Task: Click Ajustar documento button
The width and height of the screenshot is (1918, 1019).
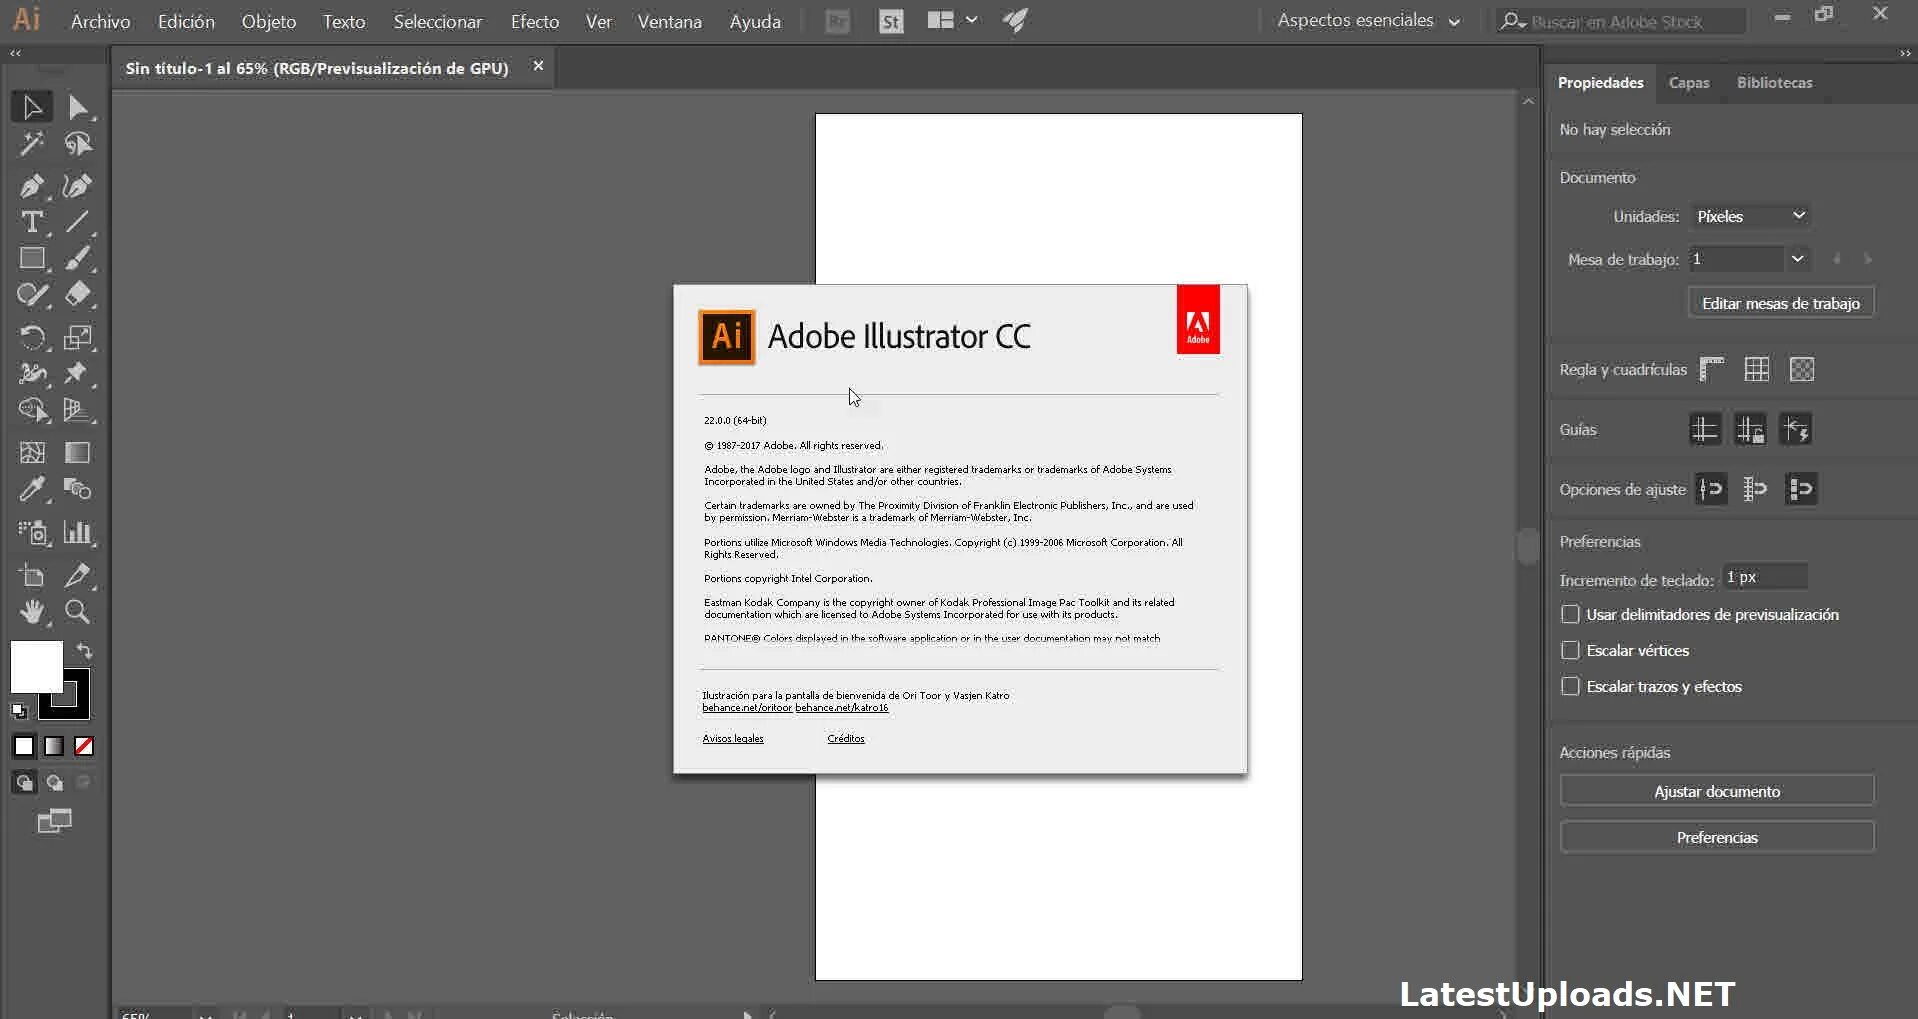Action: (1717, 791)
